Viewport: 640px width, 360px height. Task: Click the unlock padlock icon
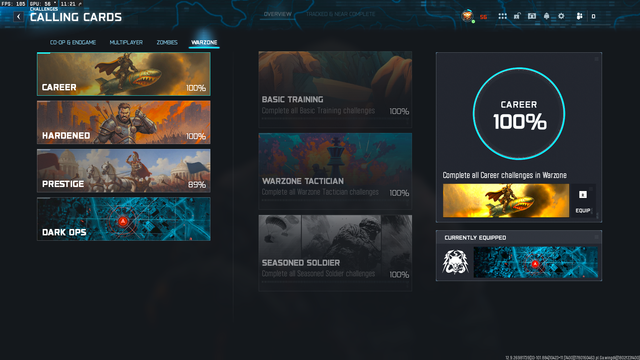(x=517, y=16)
